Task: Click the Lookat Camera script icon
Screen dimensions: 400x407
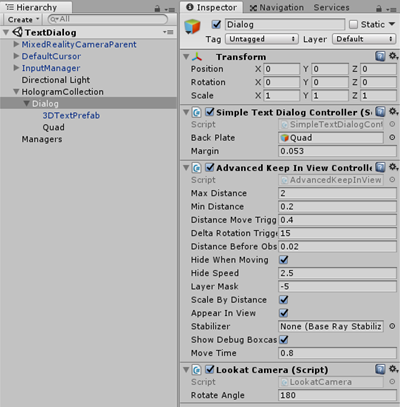Action: [197, 370]
